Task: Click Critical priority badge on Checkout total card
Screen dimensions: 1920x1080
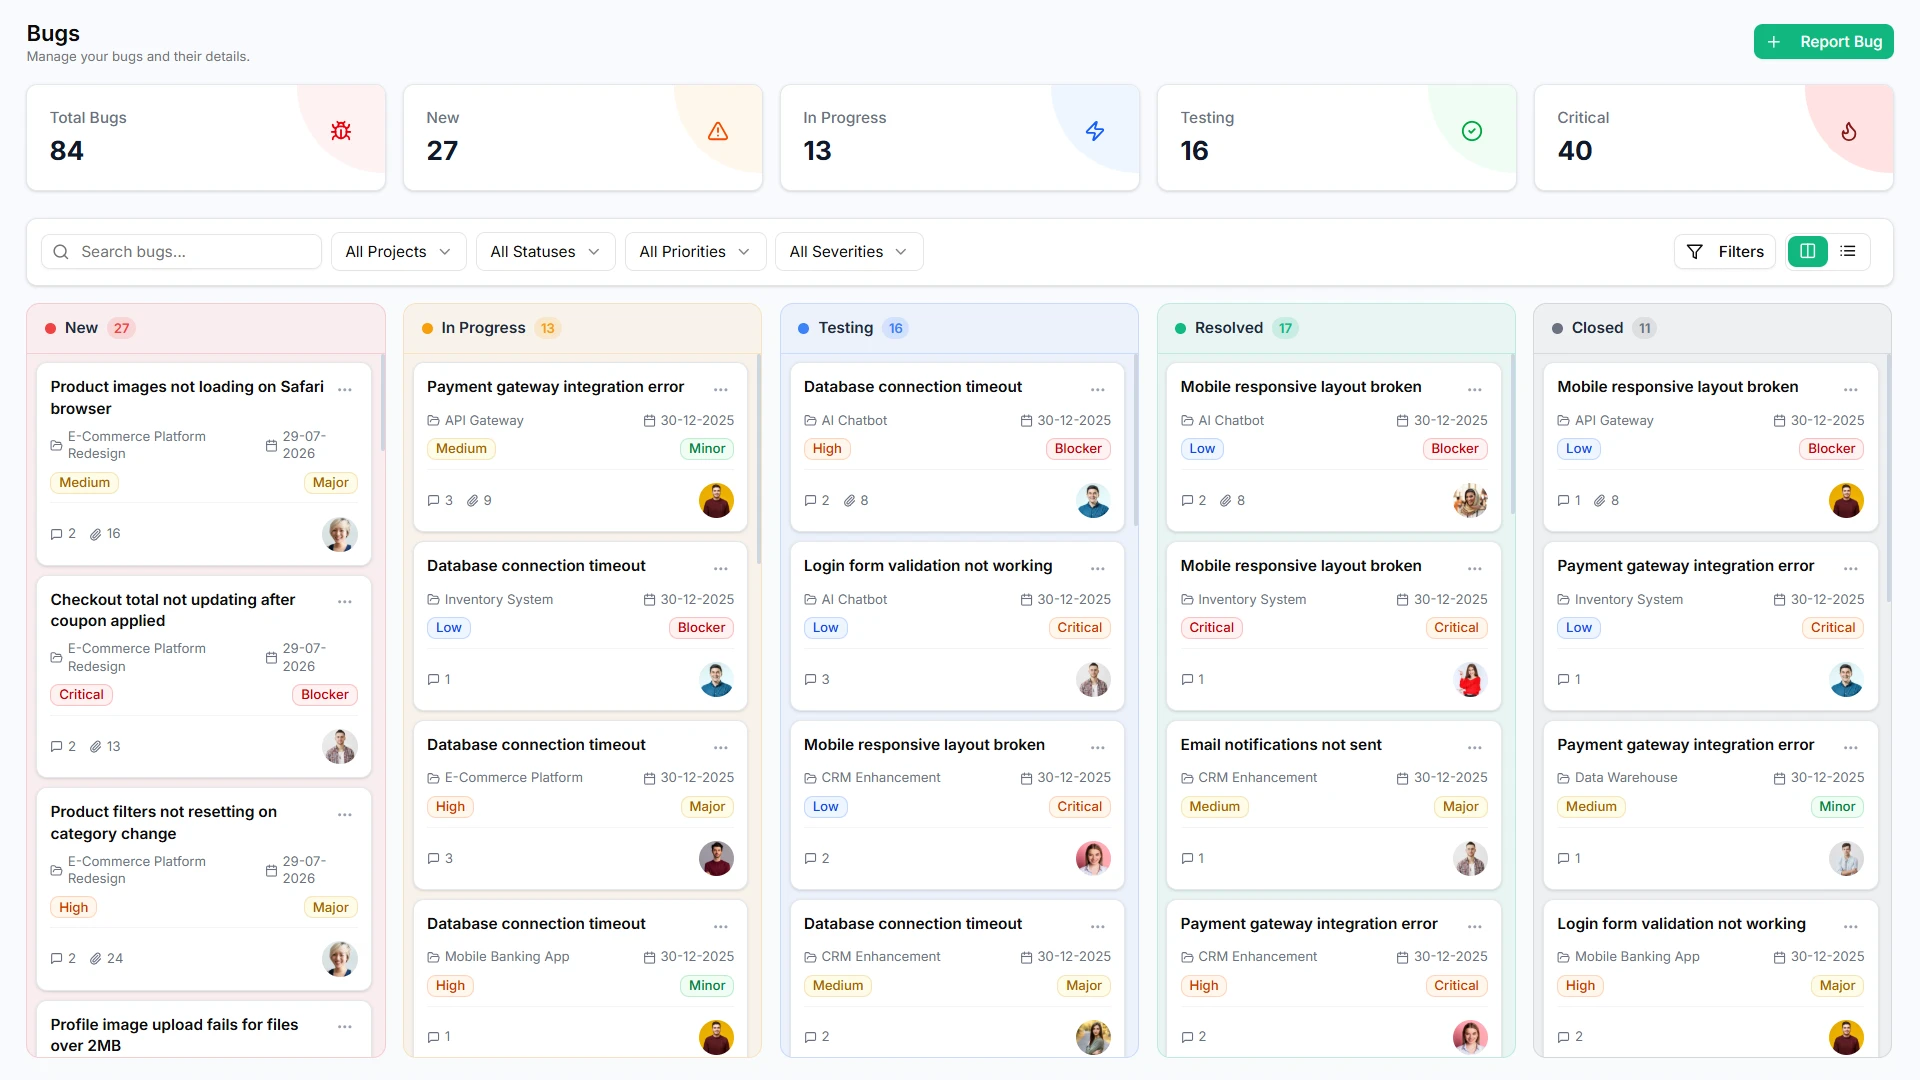Action: click(81, 695)
